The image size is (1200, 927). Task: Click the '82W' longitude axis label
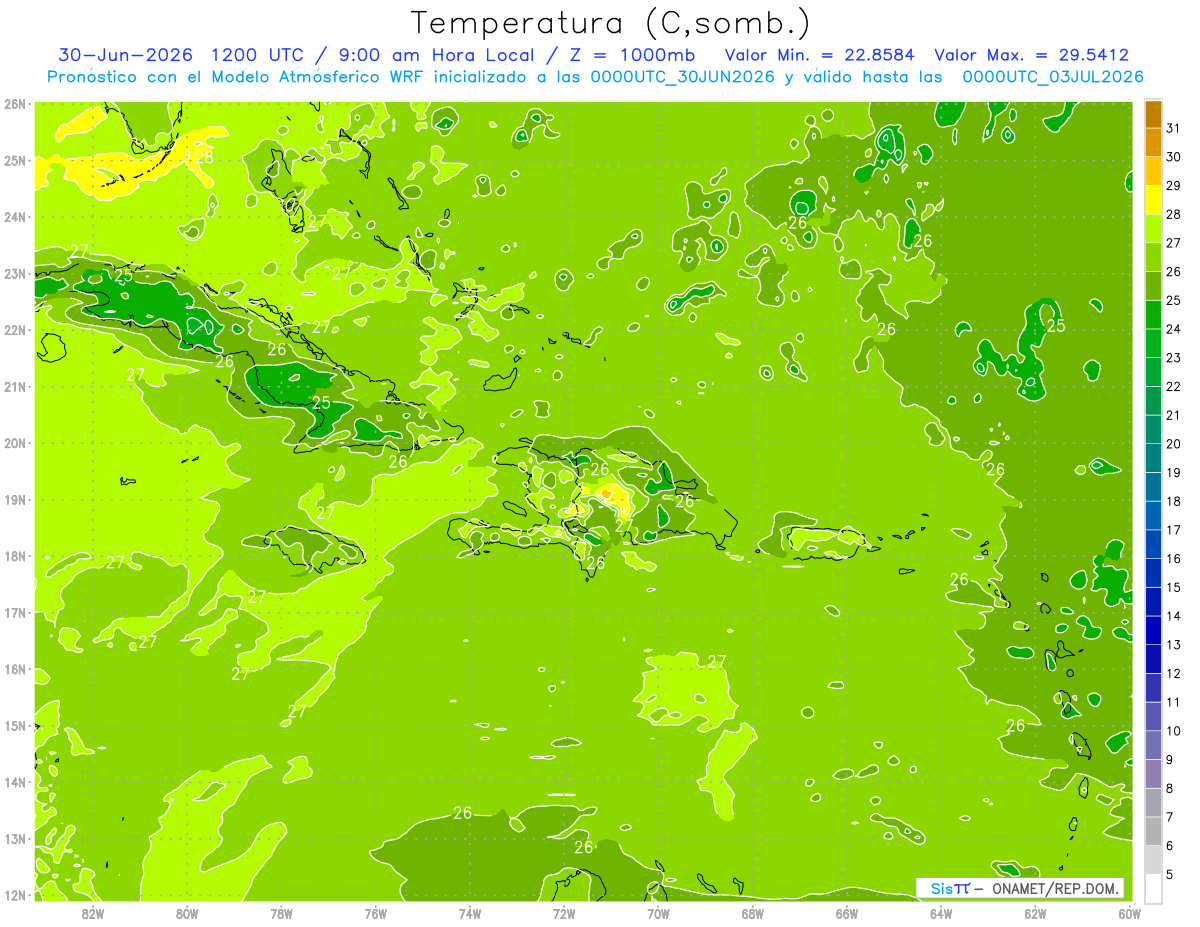[93, 913]
